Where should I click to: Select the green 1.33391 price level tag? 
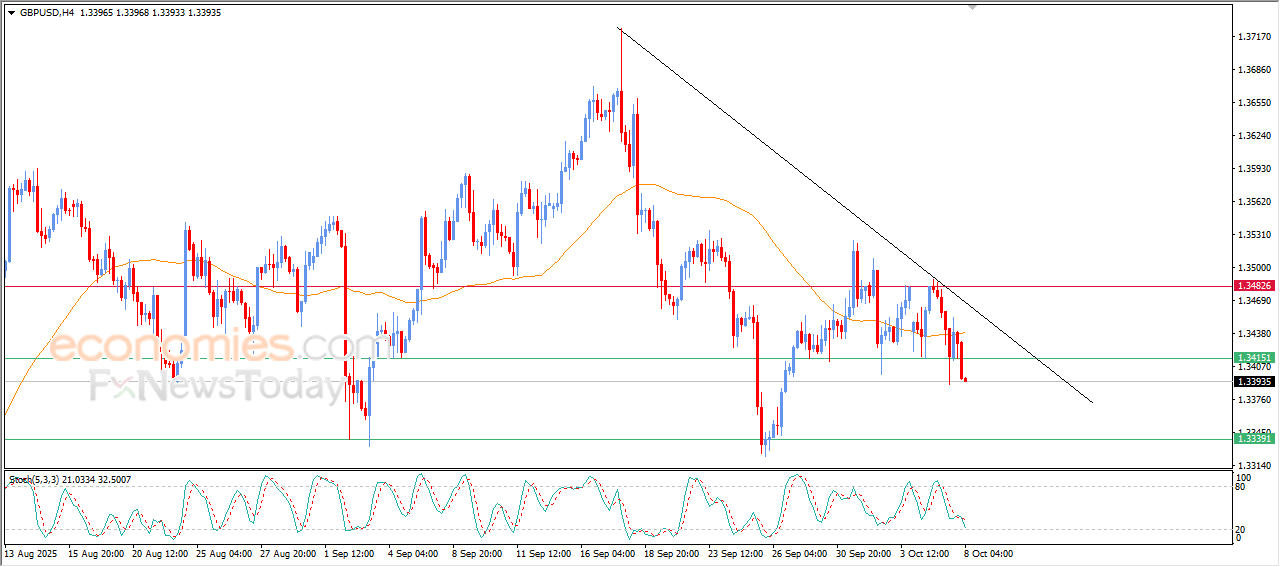(x=1253, y=439)
